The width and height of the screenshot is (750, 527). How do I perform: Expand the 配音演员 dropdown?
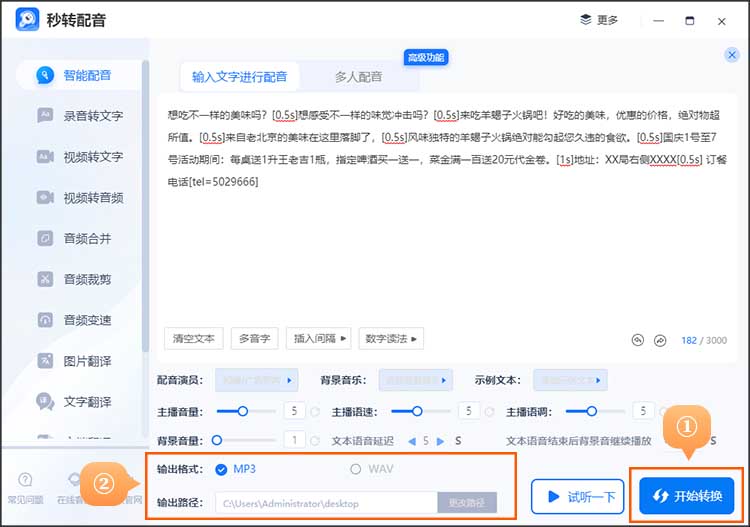(x=256, y=380)
